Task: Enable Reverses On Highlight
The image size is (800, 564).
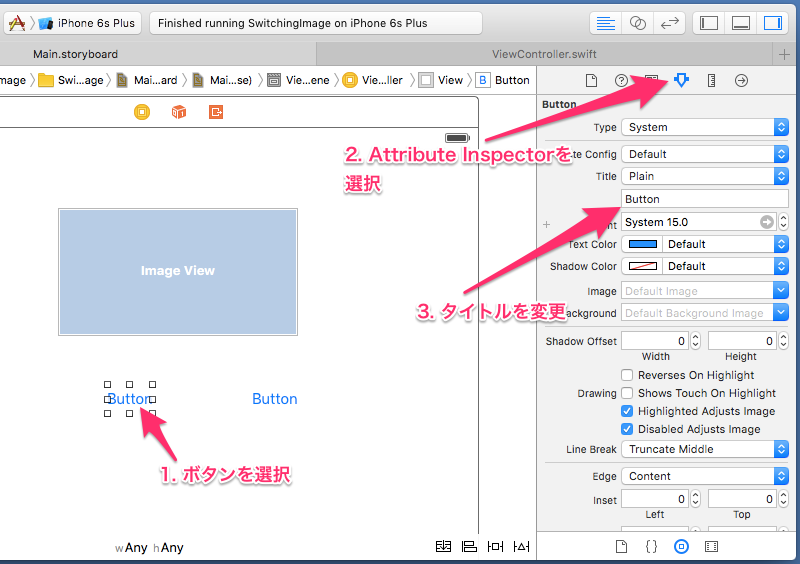Action: pos(627,375)
